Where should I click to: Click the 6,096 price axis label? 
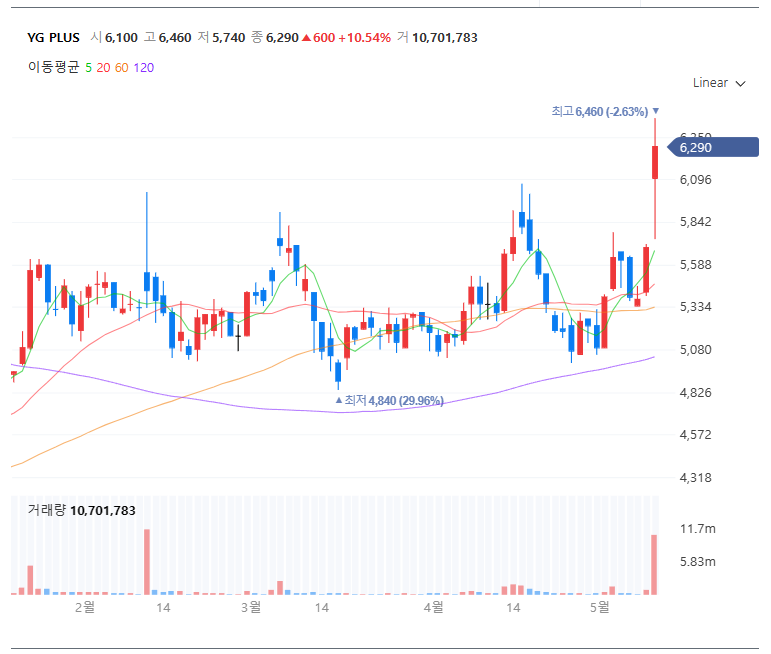coord(695,180)
